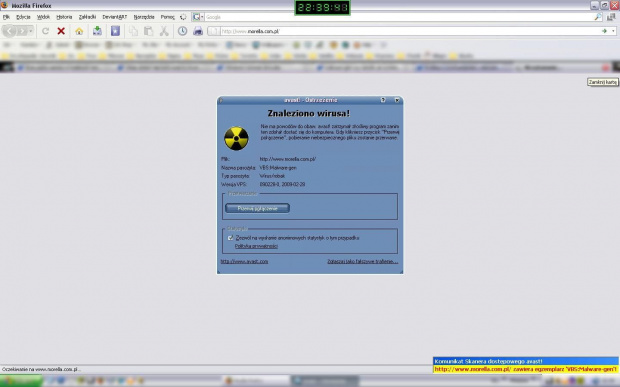
Task: Go forward with the Forward arrow
Action: pyautogui.click(x=22, y=31)
